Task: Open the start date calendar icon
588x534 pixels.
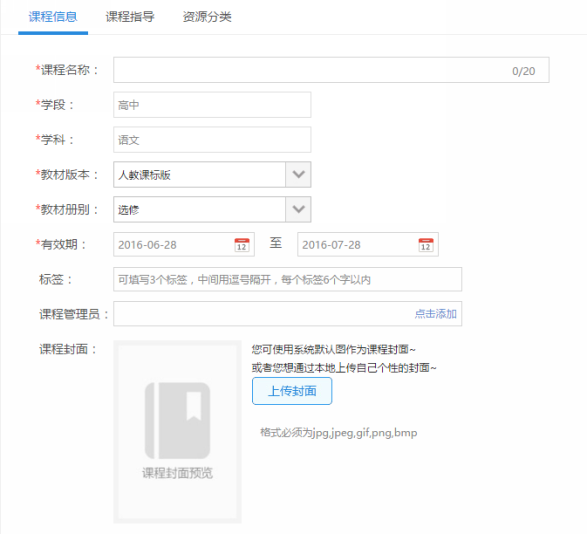Action: coord(242,245)
